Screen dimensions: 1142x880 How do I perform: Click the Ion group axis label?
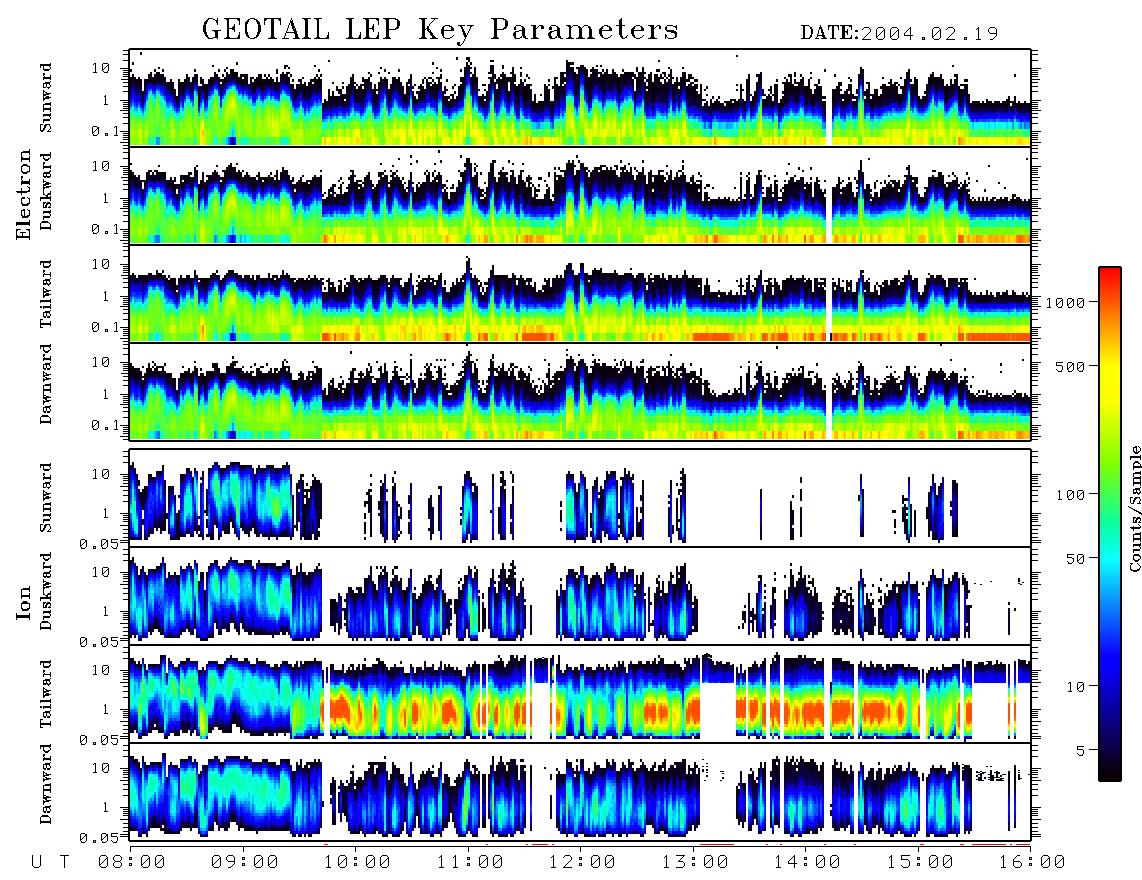(24, 602)
